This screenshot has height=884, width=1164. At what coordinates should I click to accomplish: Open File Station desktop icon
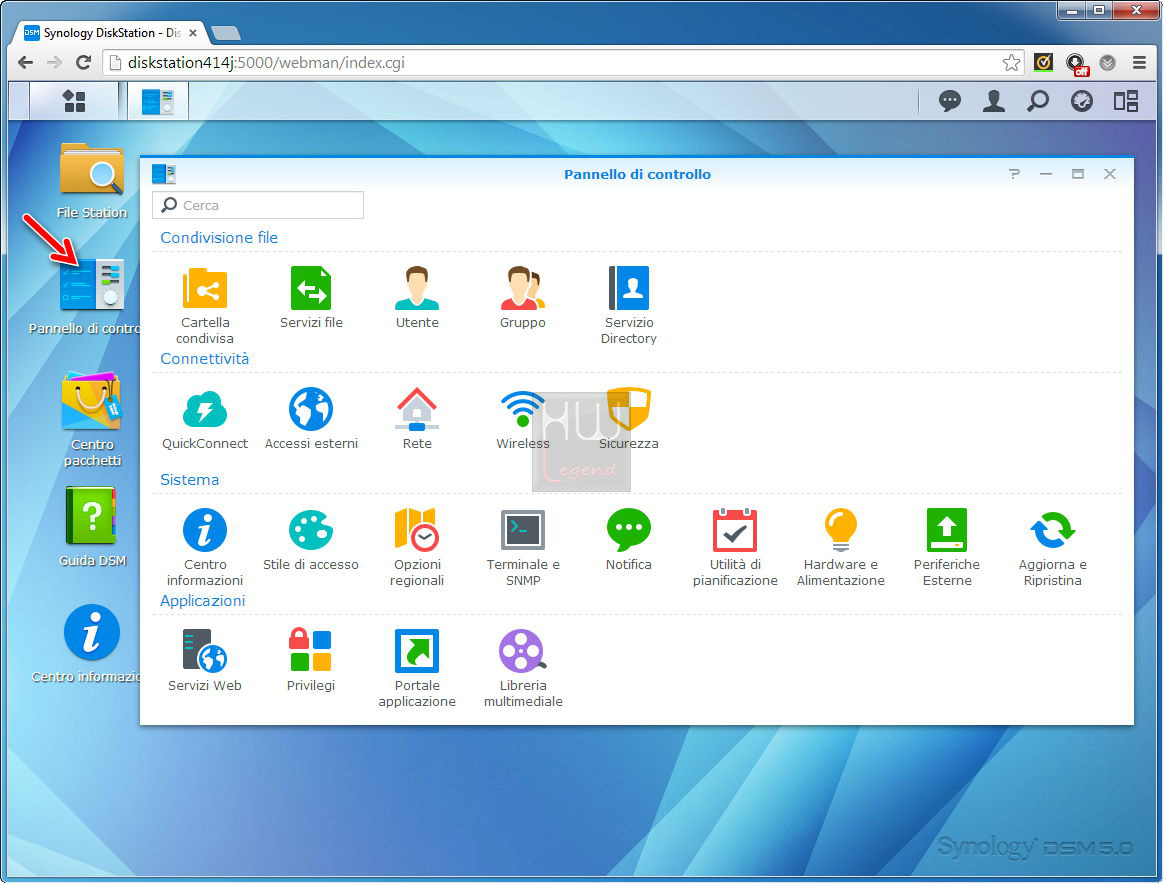tap(92, 181)
